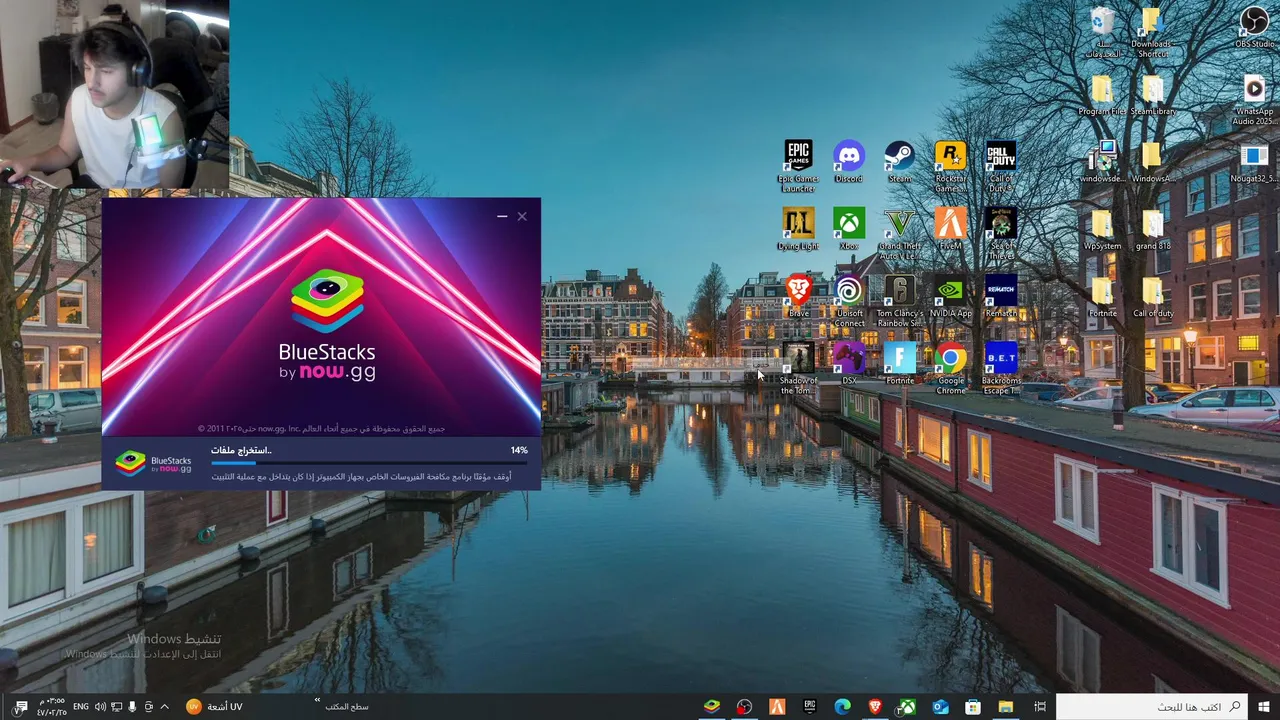Open the Recycle Bin desktop icon
The width and height of the screenshot is (1280, 720).
1102,32
